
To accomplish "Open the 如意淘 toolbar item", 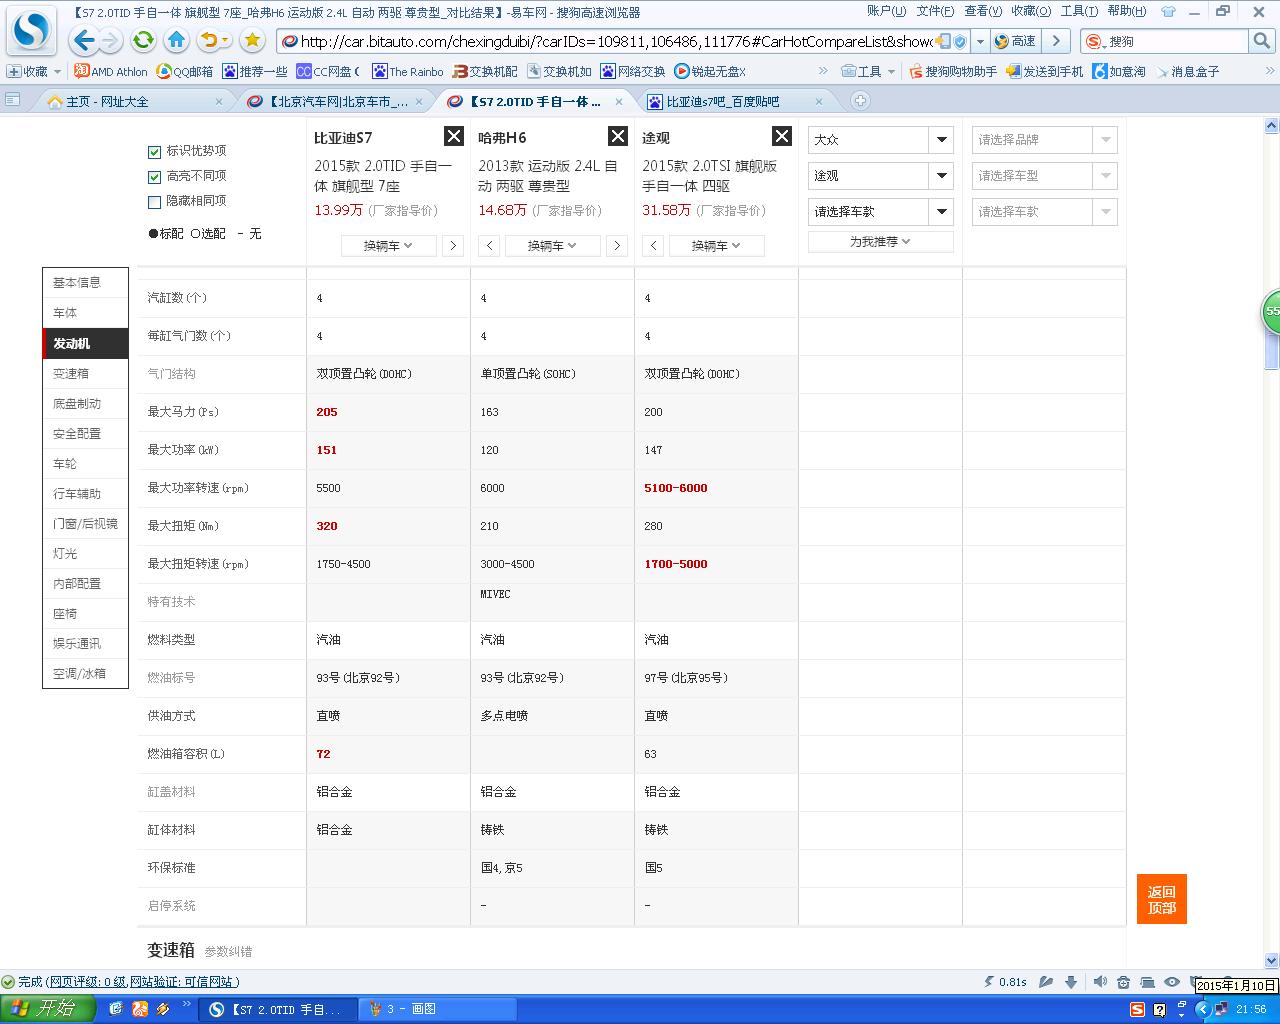I will click(1119, 72).
